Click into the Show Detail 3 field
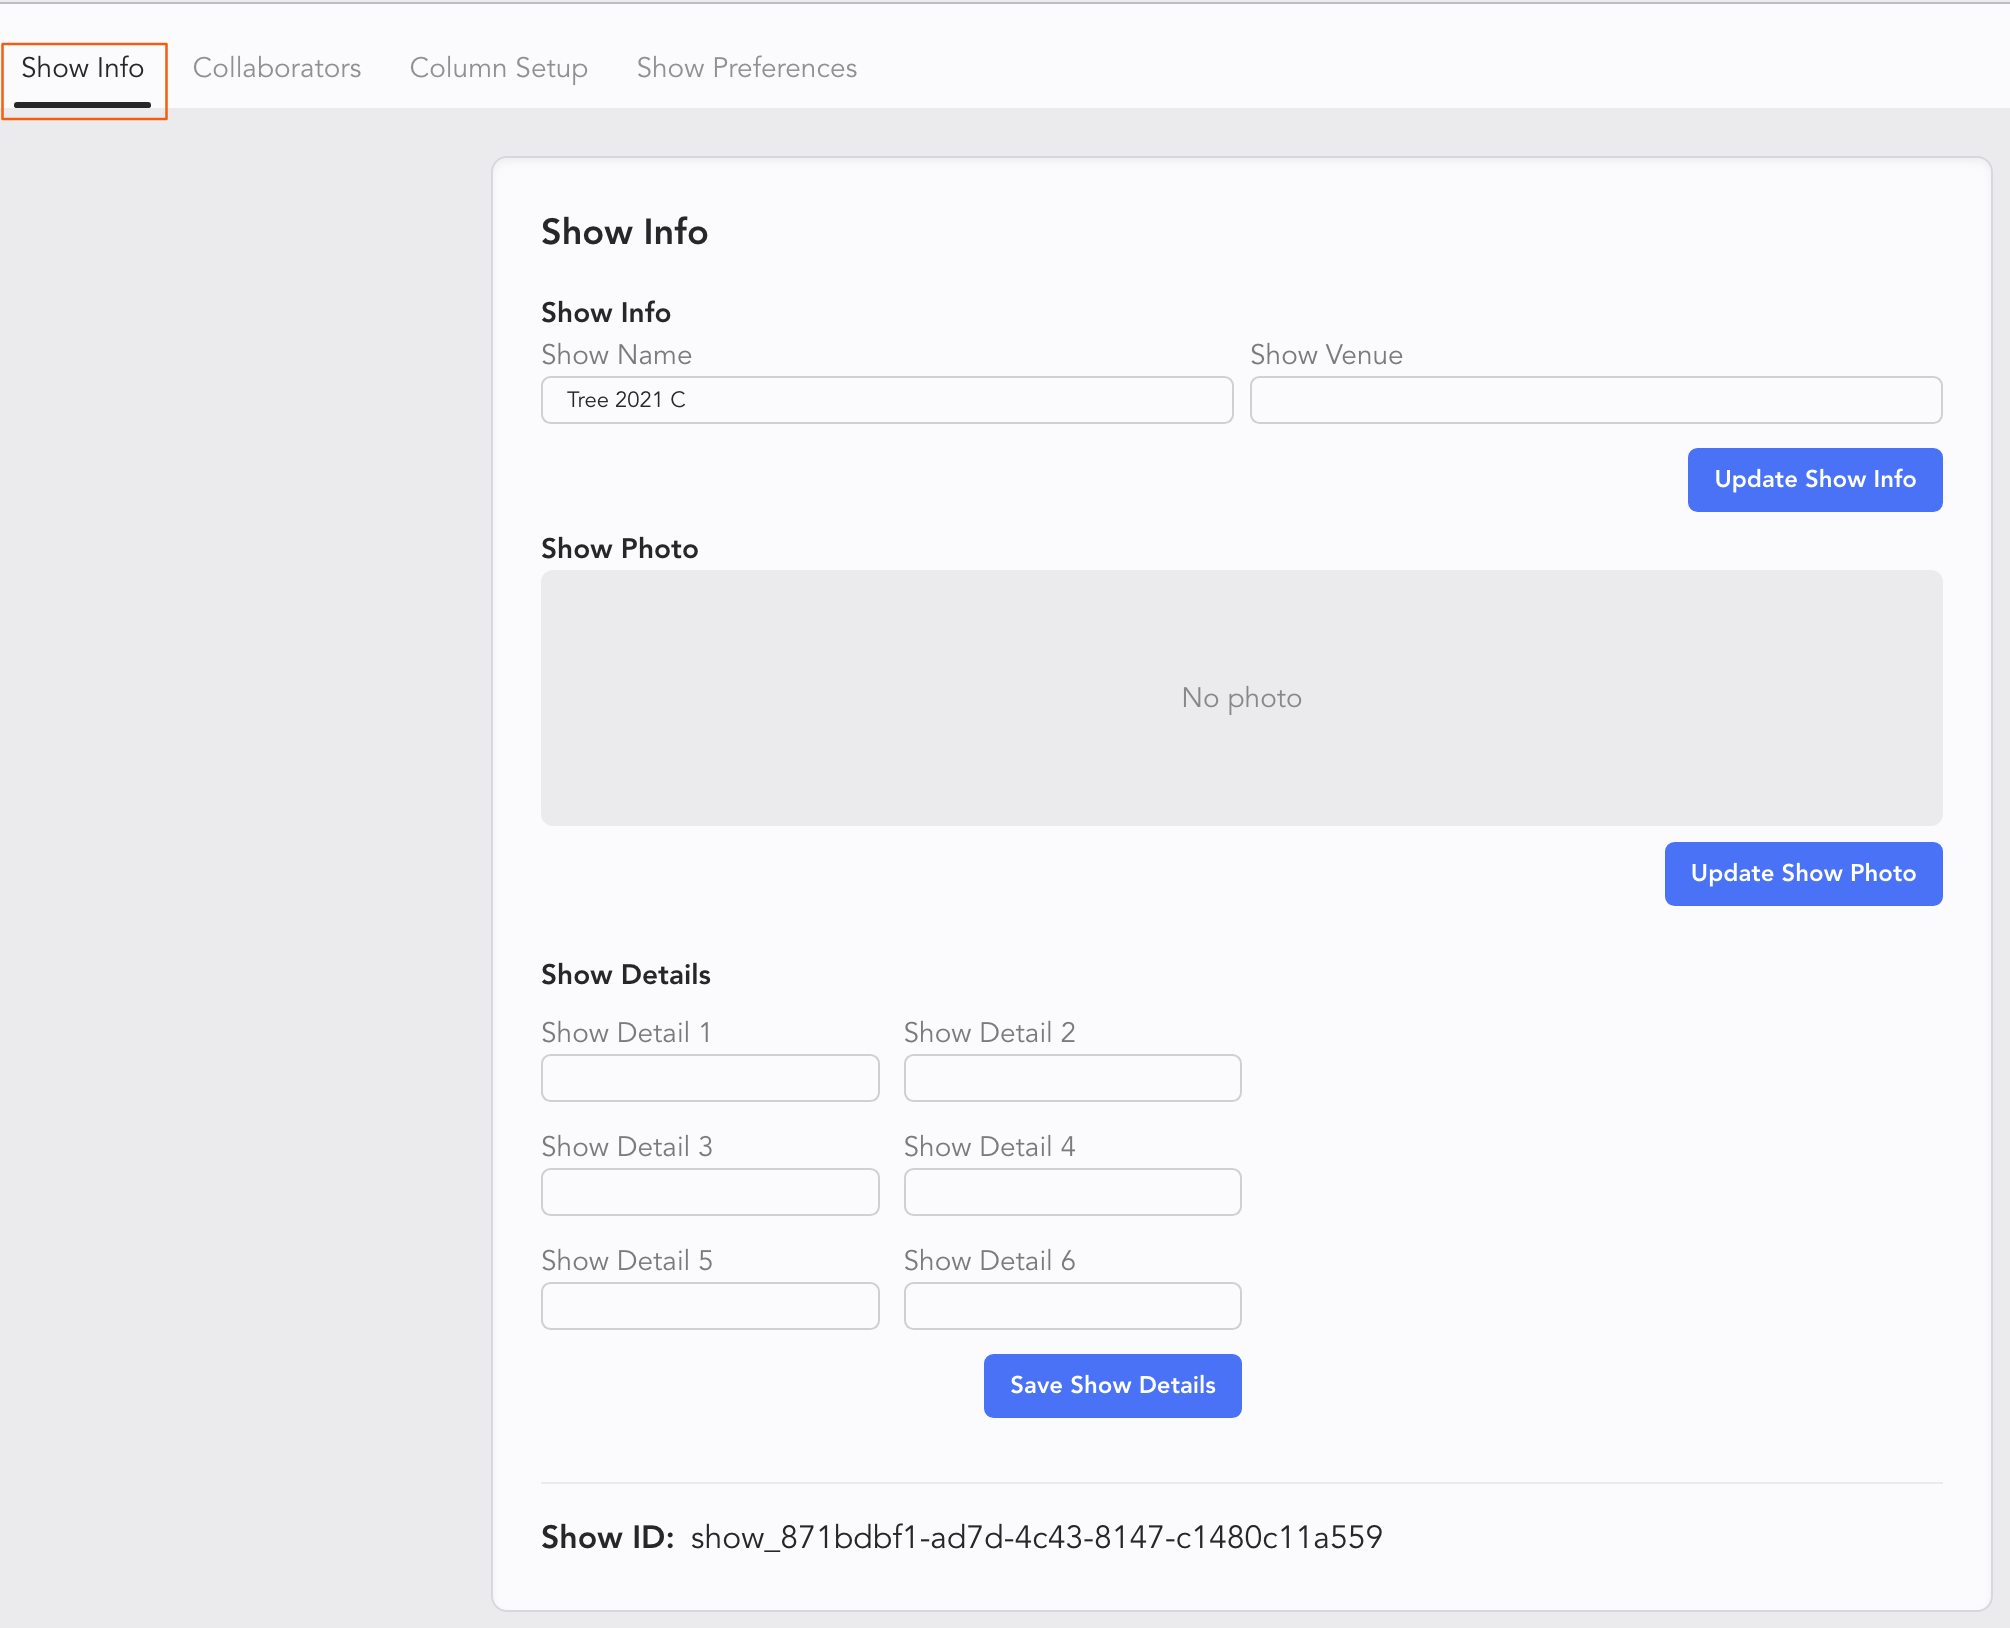The height and width of the screenshot is (1628, 2010). coord(710,1192)
